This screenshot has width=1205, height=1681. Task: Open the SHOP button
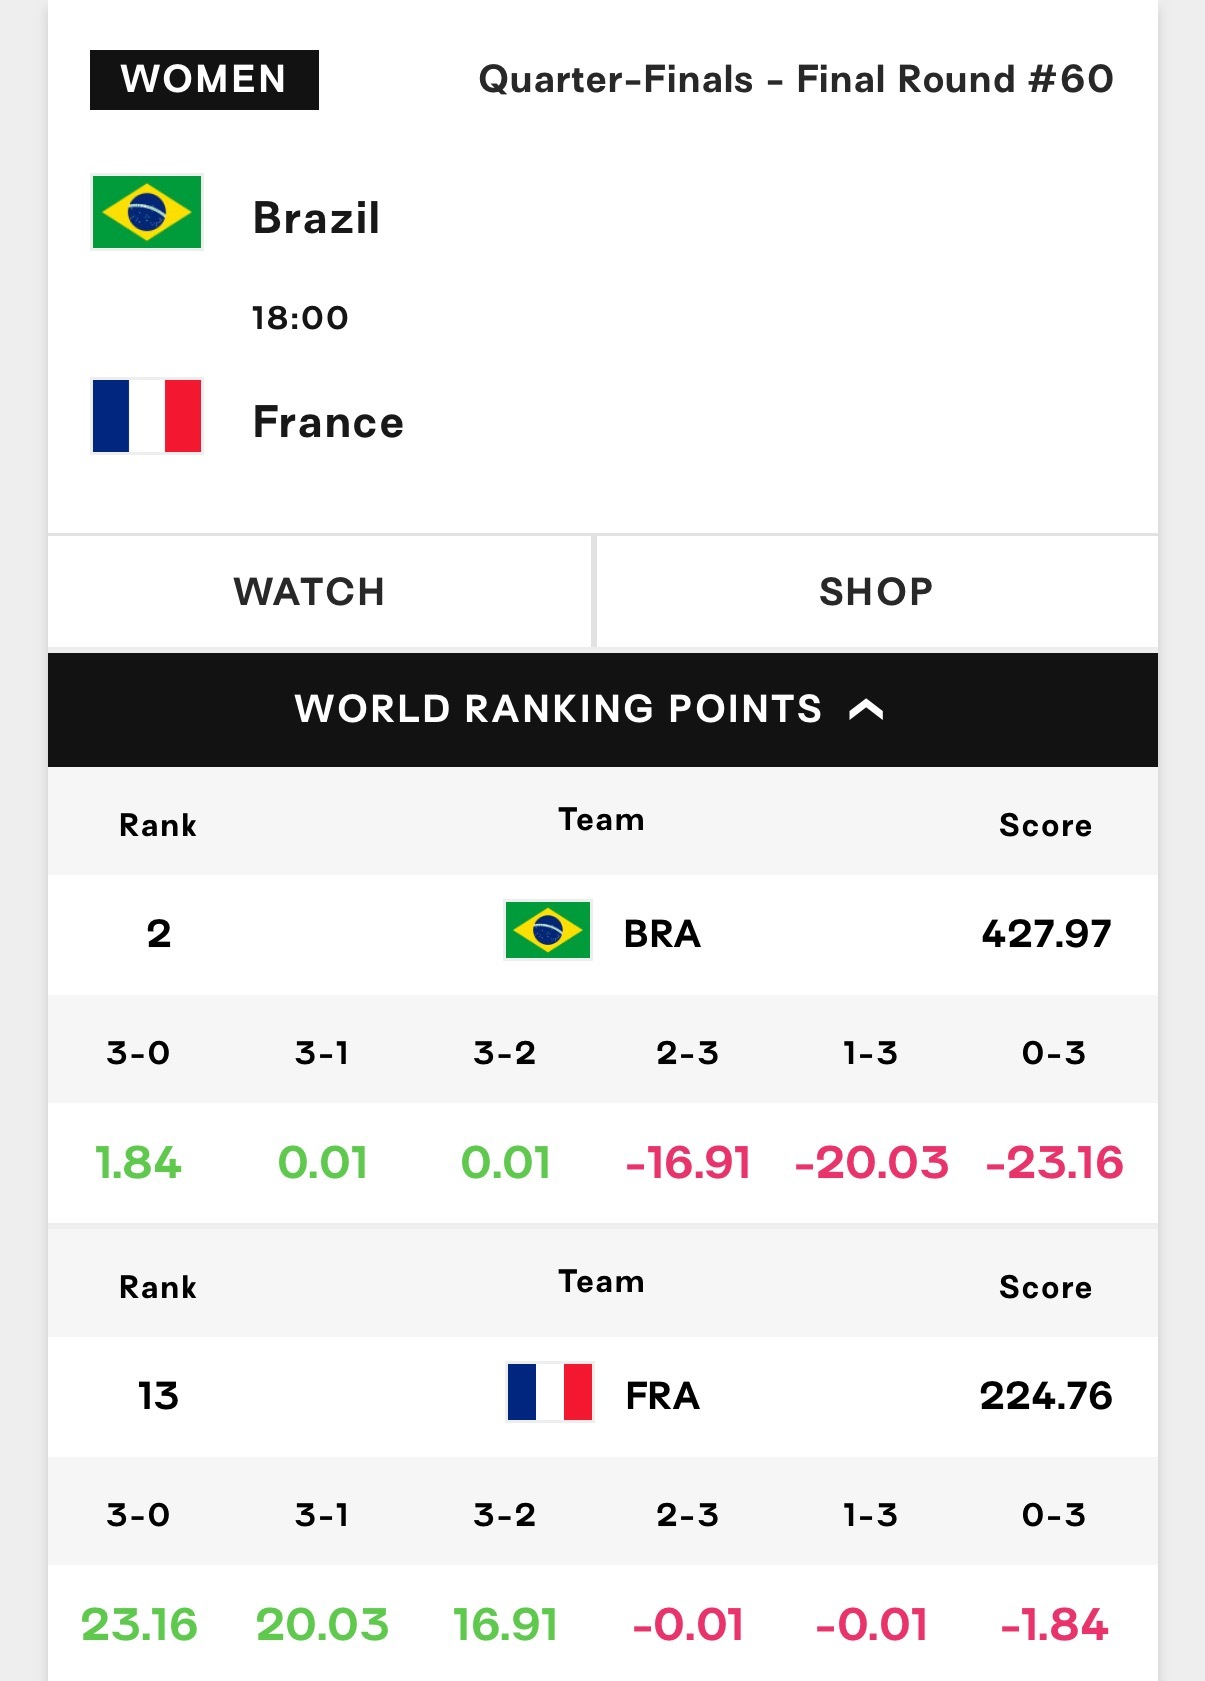pyautogui.click(x=877, y=591)
